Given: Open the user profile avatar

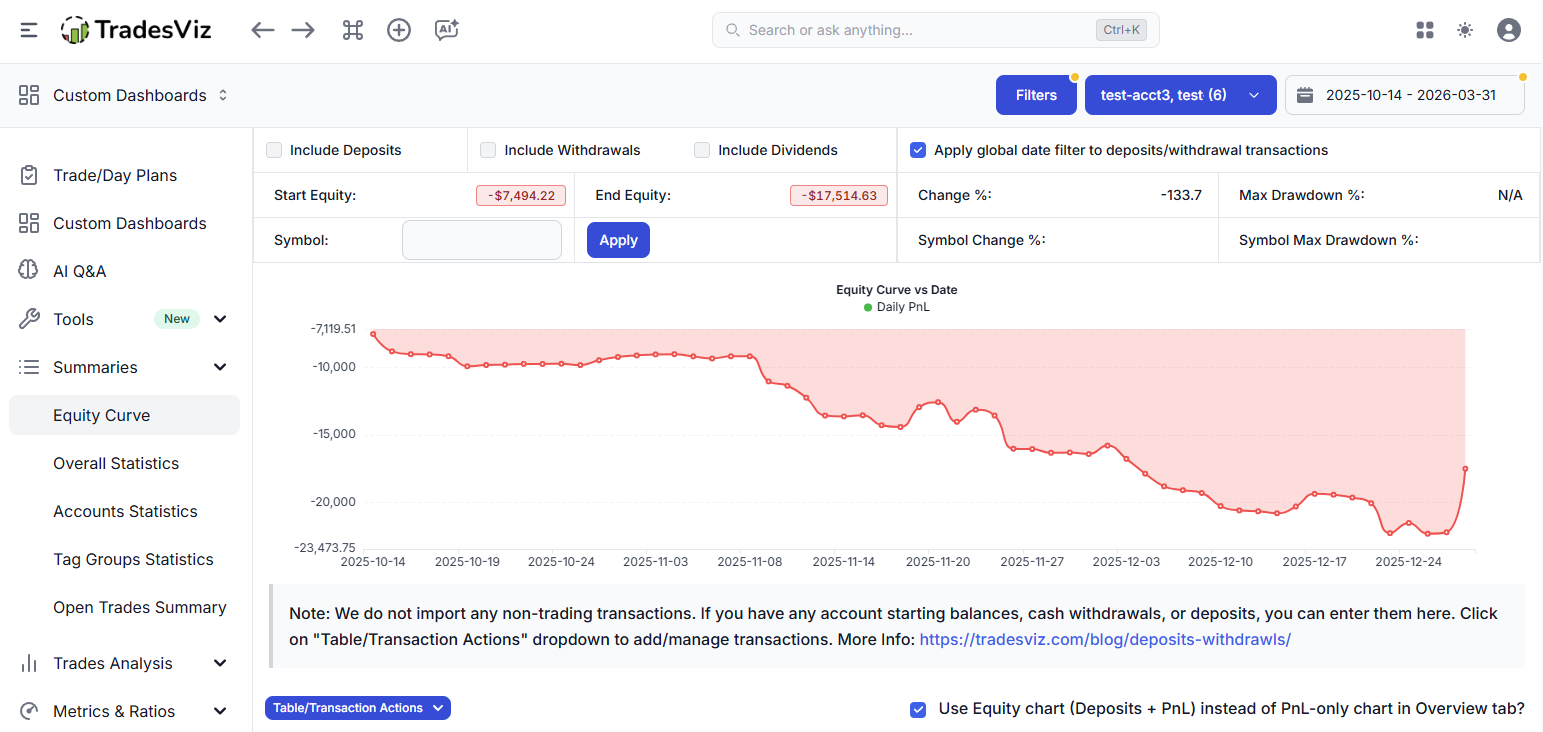Looking at the screenshot, I should pyautogui.click(x=1508, y=30).
